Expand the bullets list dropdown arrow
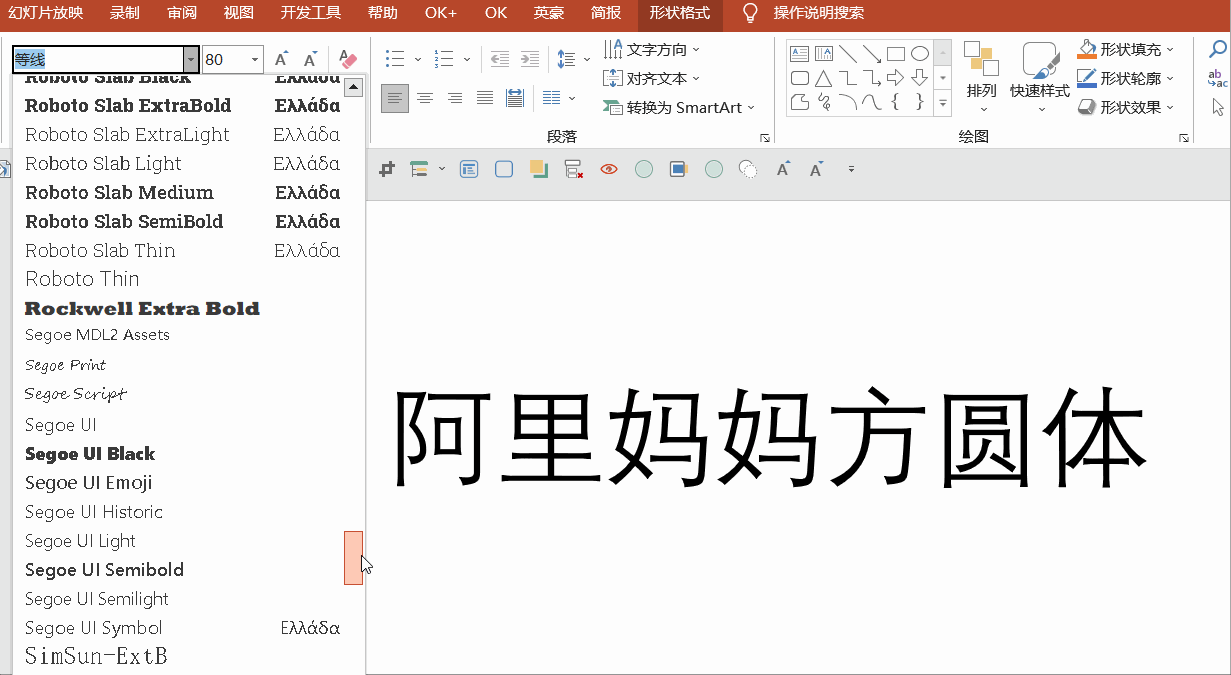Screen dimensions: 1231x675 click(418, 59)
